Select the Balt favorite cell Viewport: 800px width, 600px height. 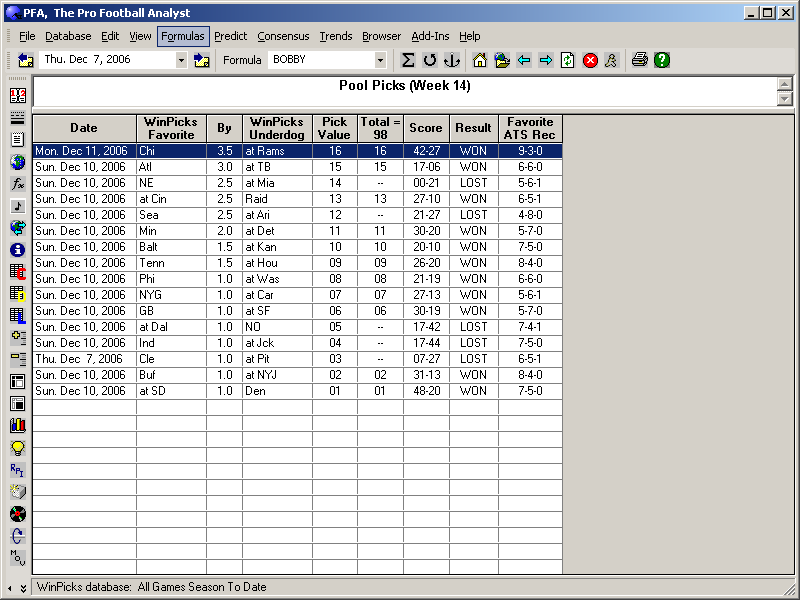(171, 247)
